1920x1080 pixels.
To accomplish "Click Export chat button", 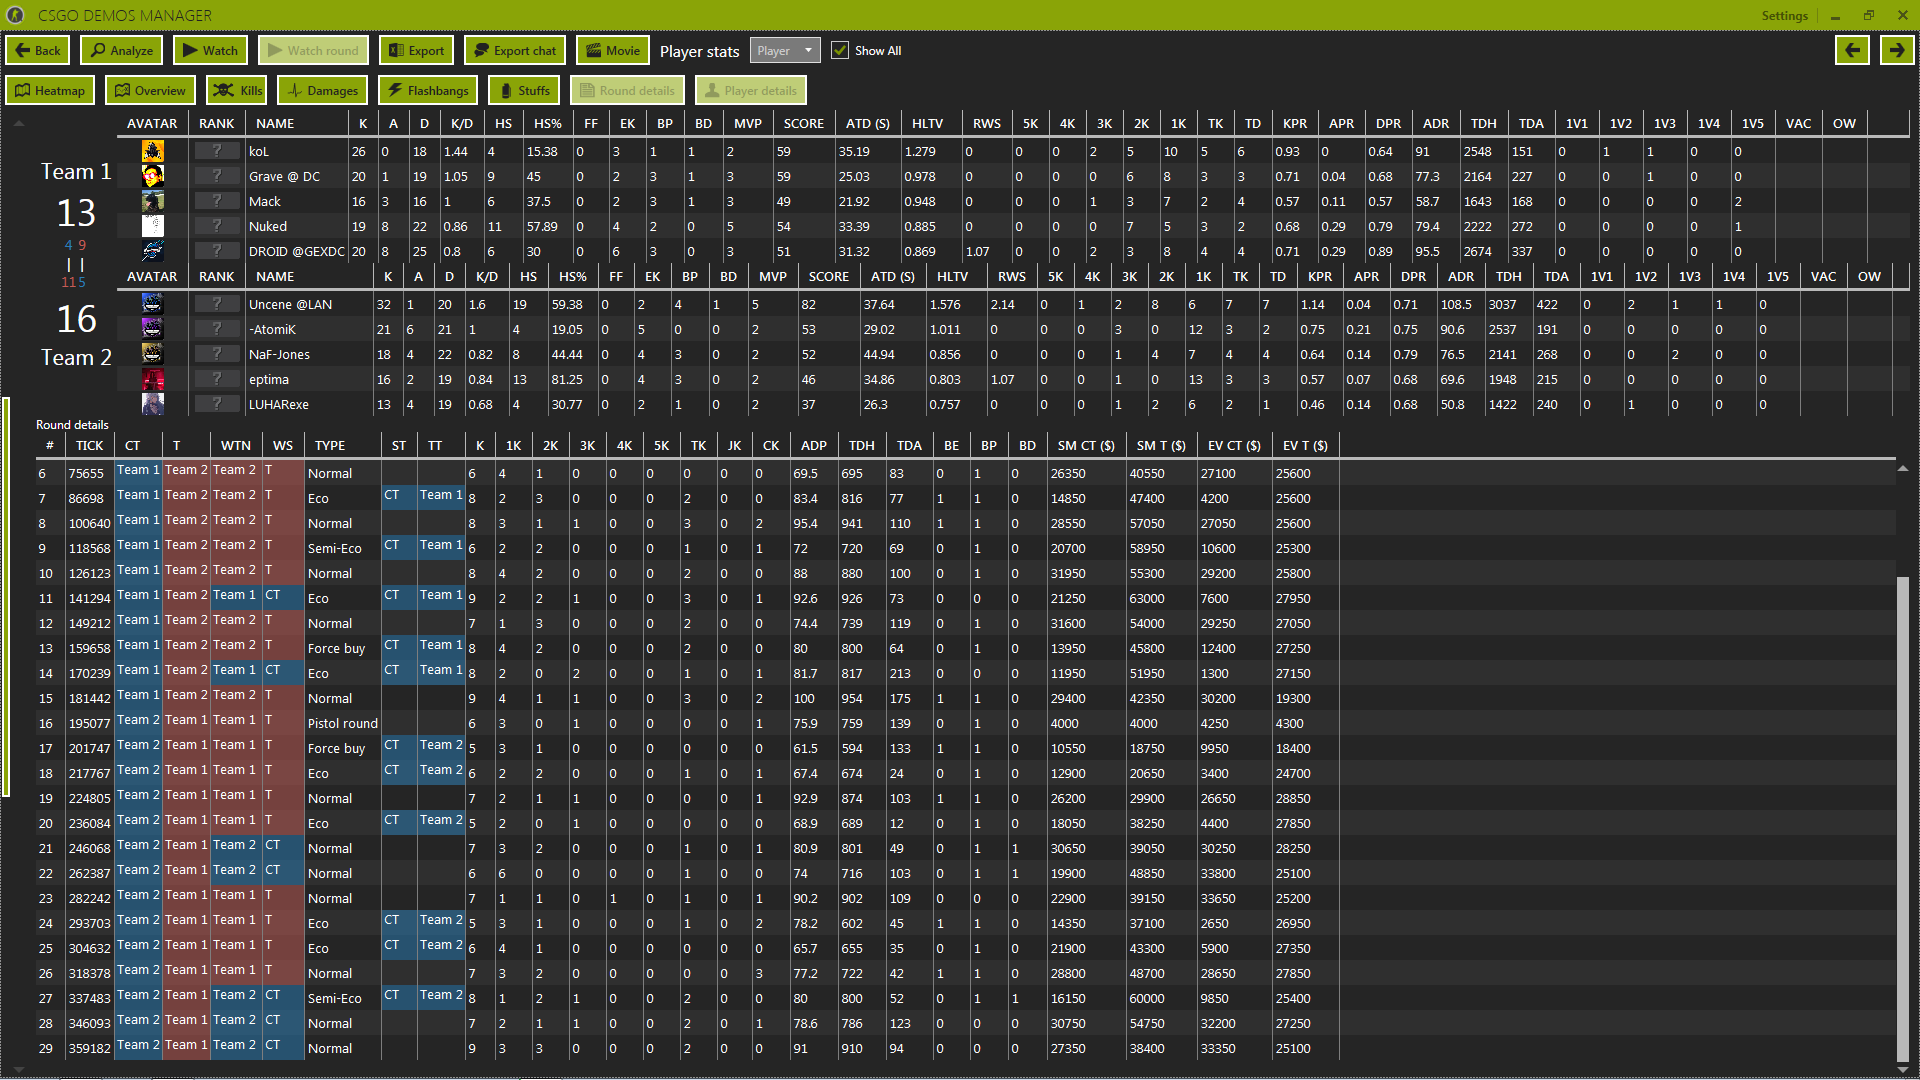I will coord(514,51).
